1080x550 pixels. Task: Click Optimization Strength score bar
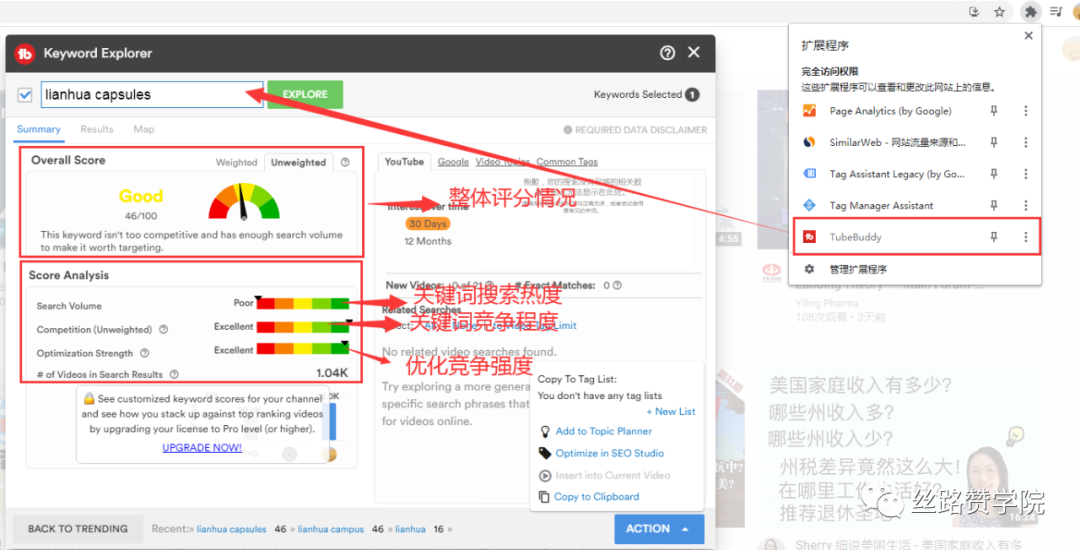[x=303, y=349]
